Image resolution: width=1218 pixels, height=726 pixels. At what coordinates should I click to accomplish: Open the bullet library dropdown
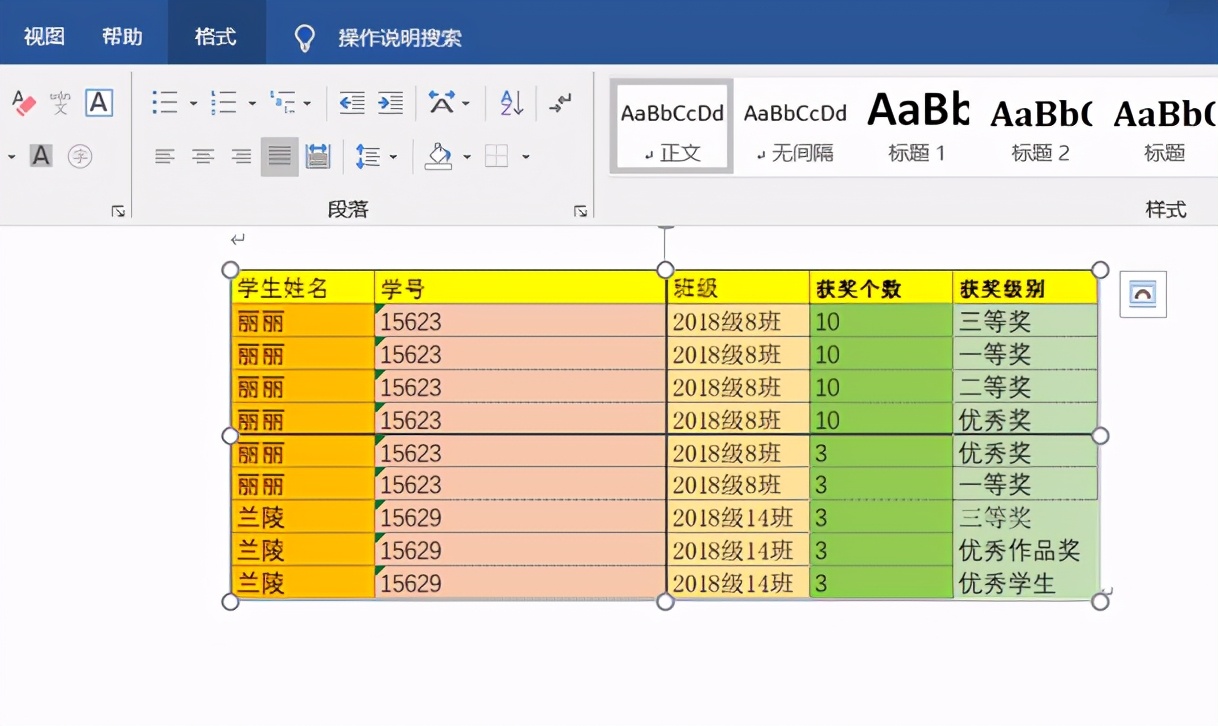[x=193, y=103]
